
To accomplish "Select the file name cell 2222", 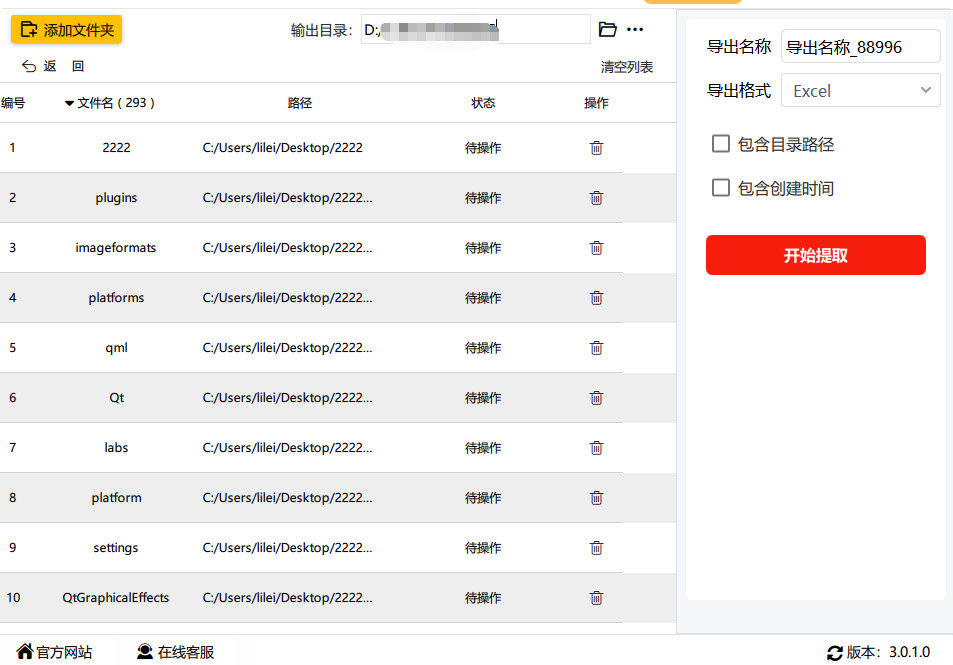I will [x=116, y=148].
